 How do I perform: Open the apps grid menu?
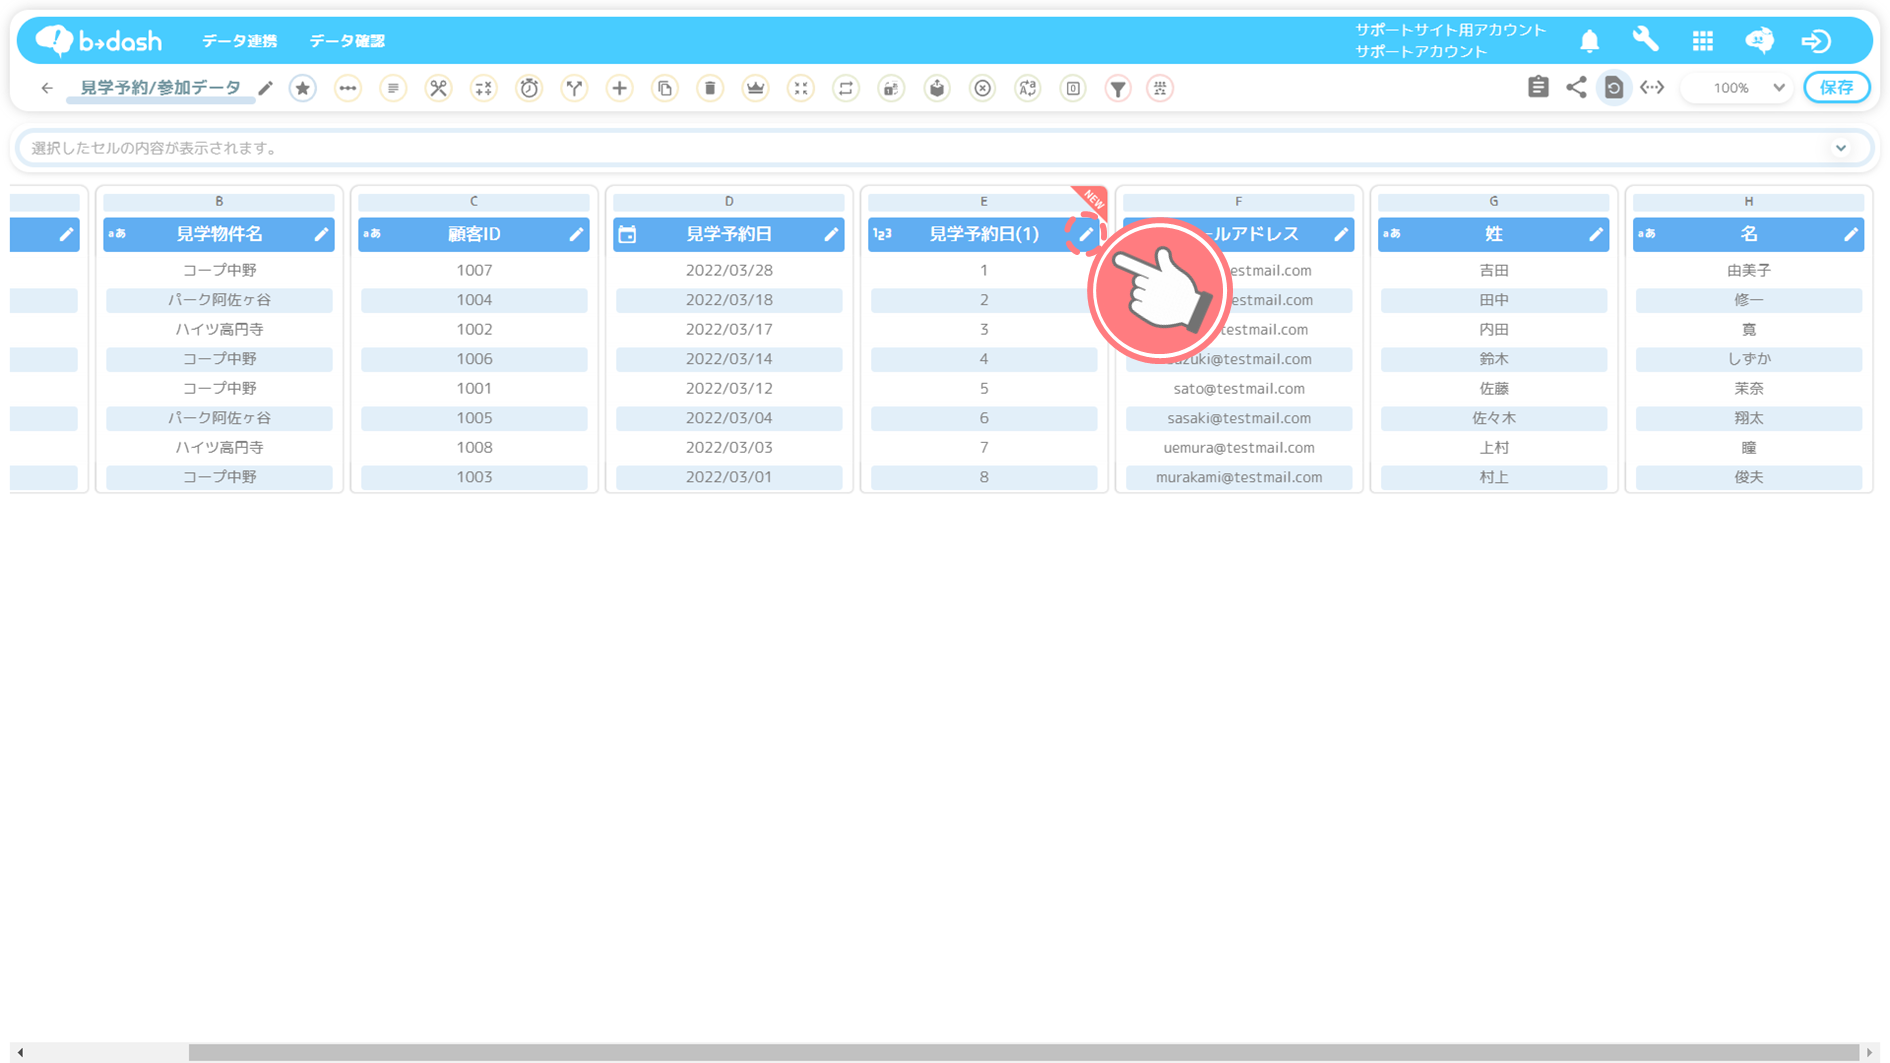coord(1702,41)
